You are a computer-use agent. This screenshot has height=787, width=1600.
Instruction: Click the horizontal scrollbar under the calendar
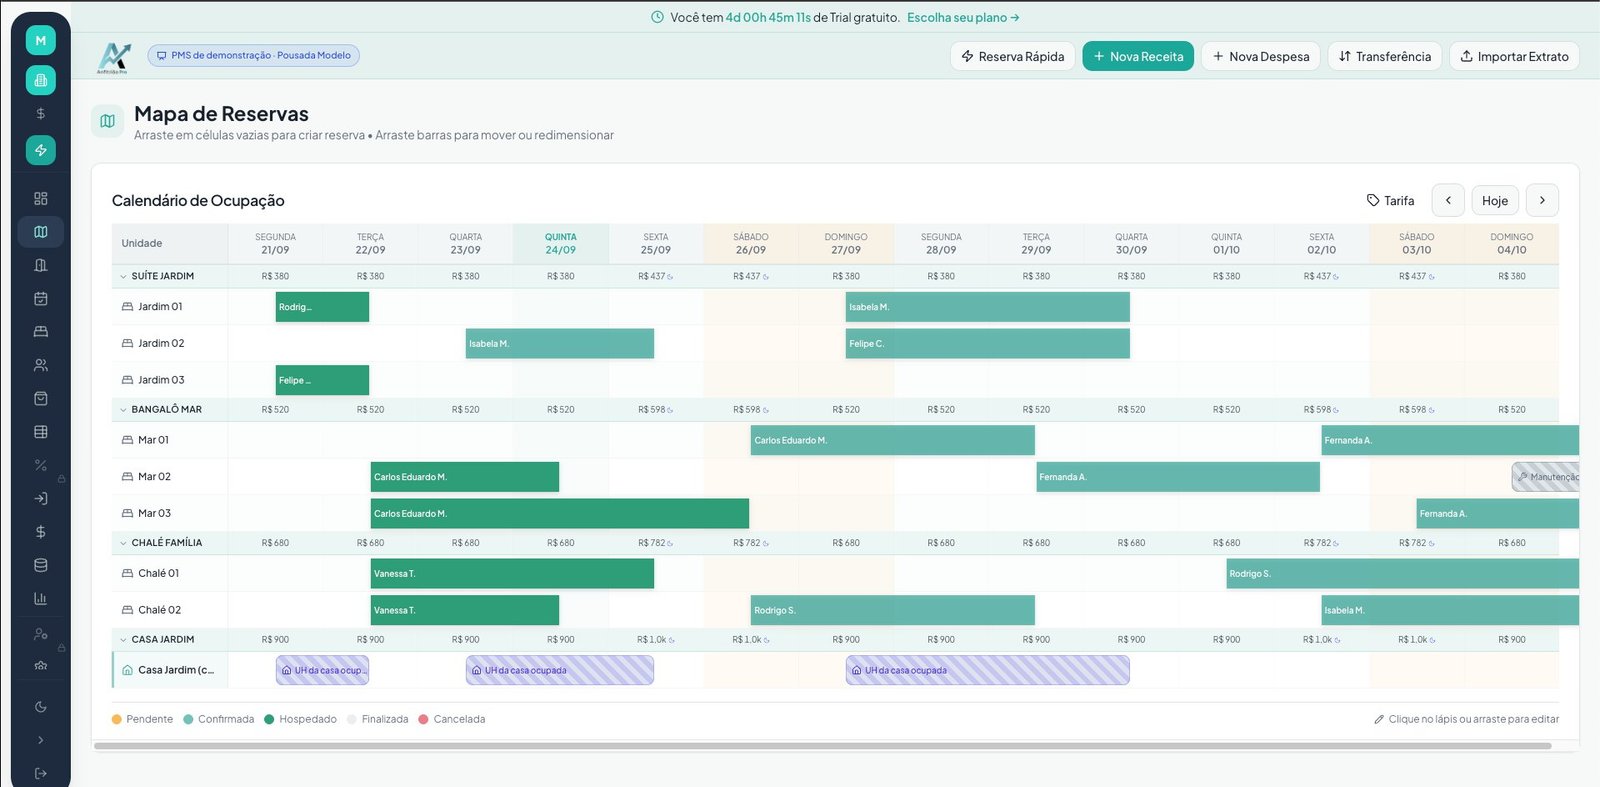(x=822, y=746)
